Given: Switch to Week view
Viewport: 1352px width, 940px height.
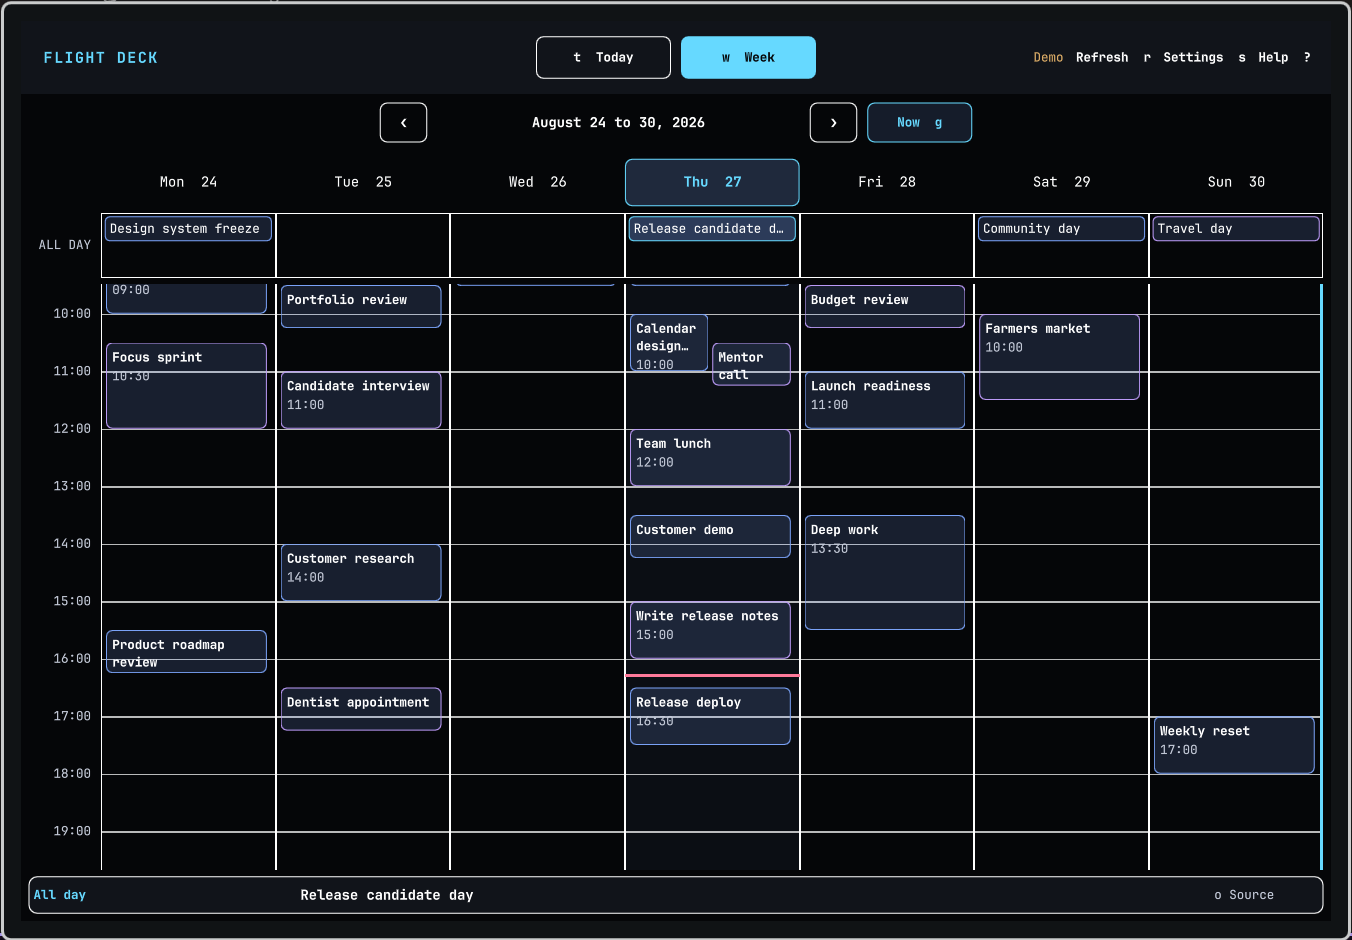Looking at the screenshot, I should pyautogui.click(x=748, y=58).
